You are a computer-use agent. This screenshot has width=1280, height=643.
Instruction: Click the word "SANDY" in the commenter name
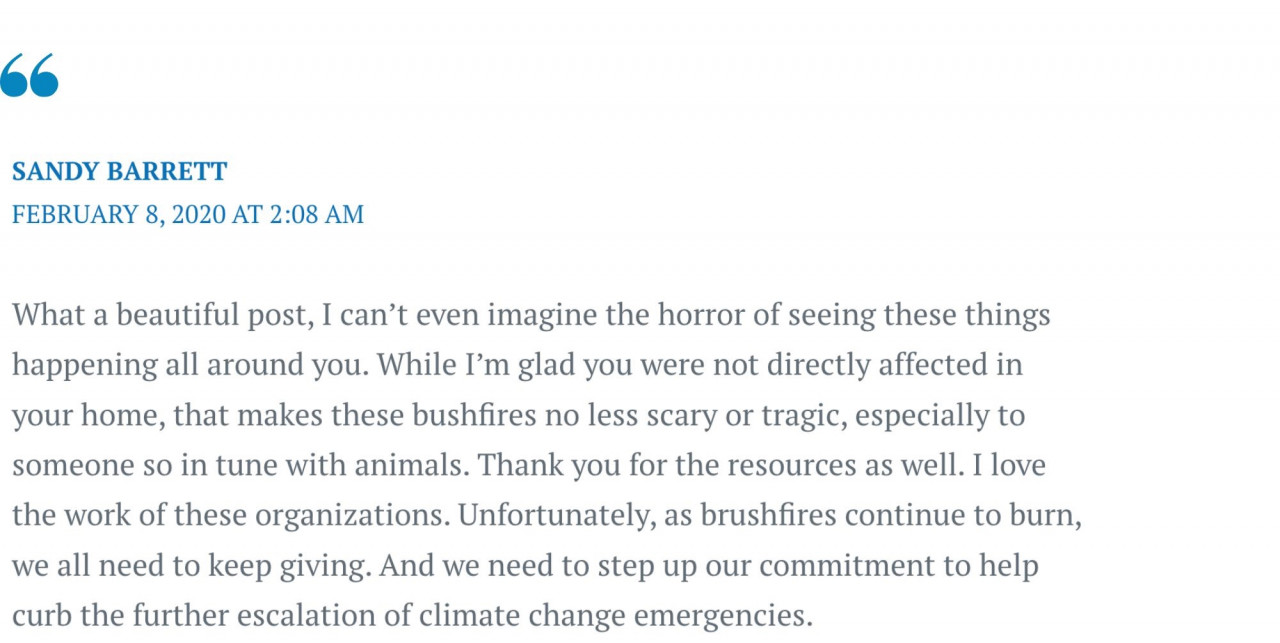(55, 171)
